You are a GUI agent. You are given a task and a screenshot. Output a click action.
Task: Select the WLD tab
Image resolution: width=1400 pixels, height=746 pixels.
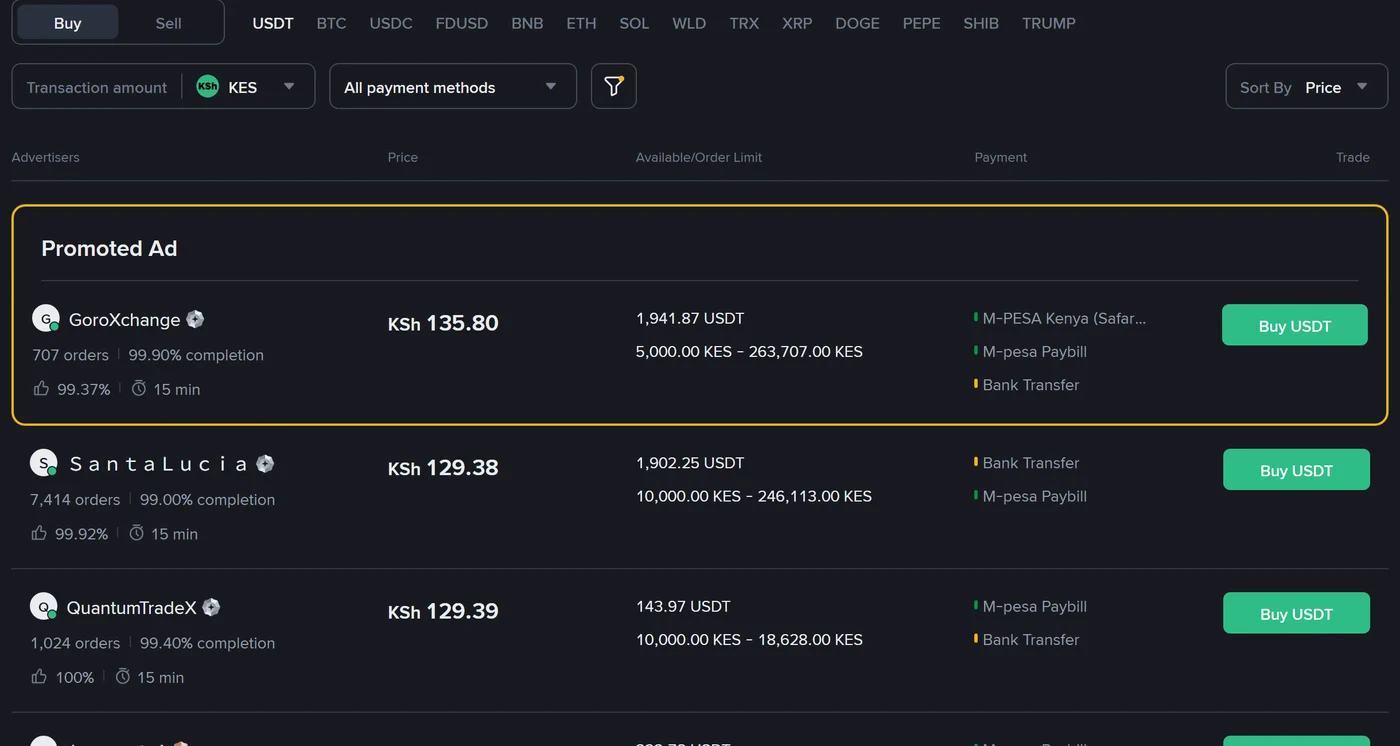click(x=689, y=23)
